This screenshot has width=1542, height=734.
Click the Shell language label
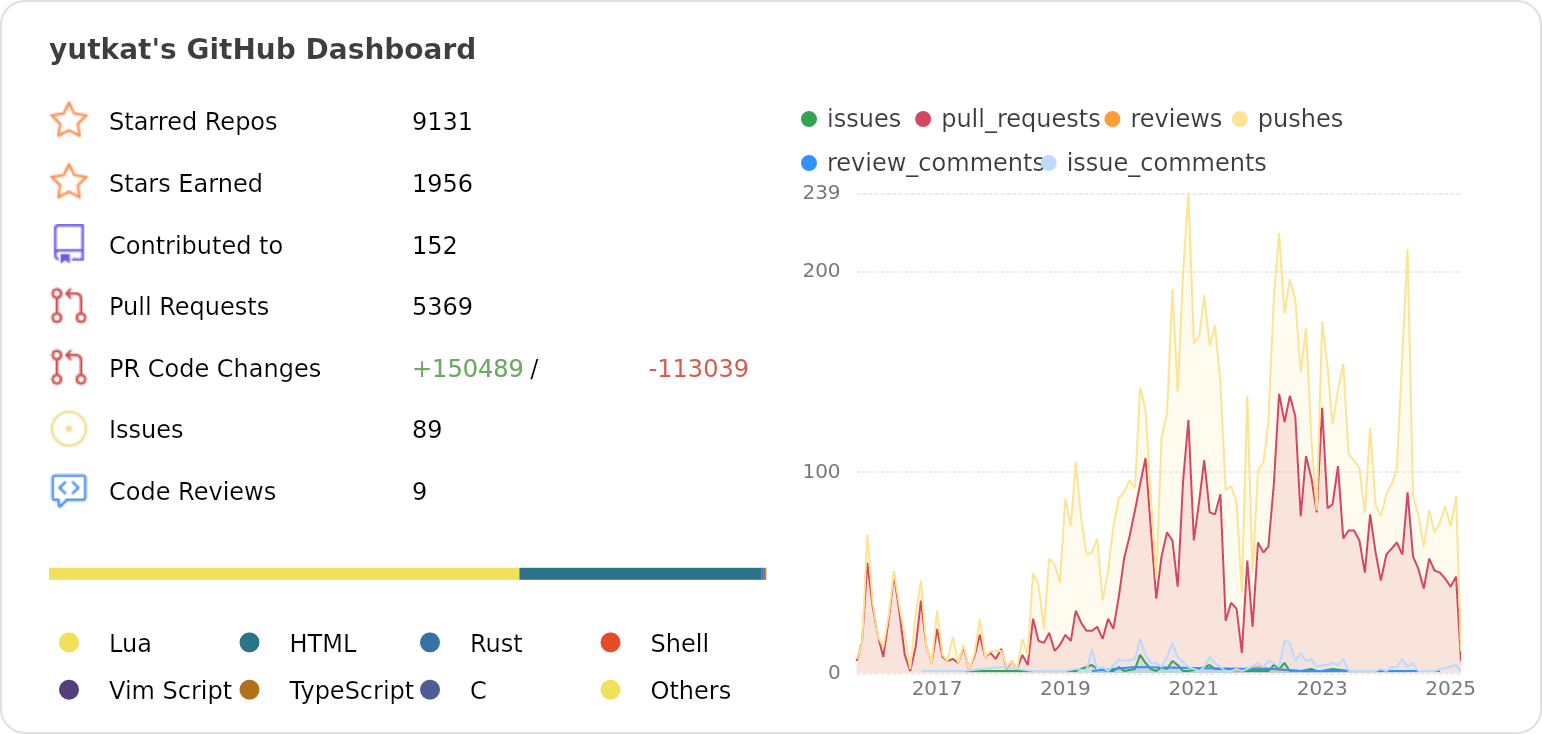[x=680, y=644]
